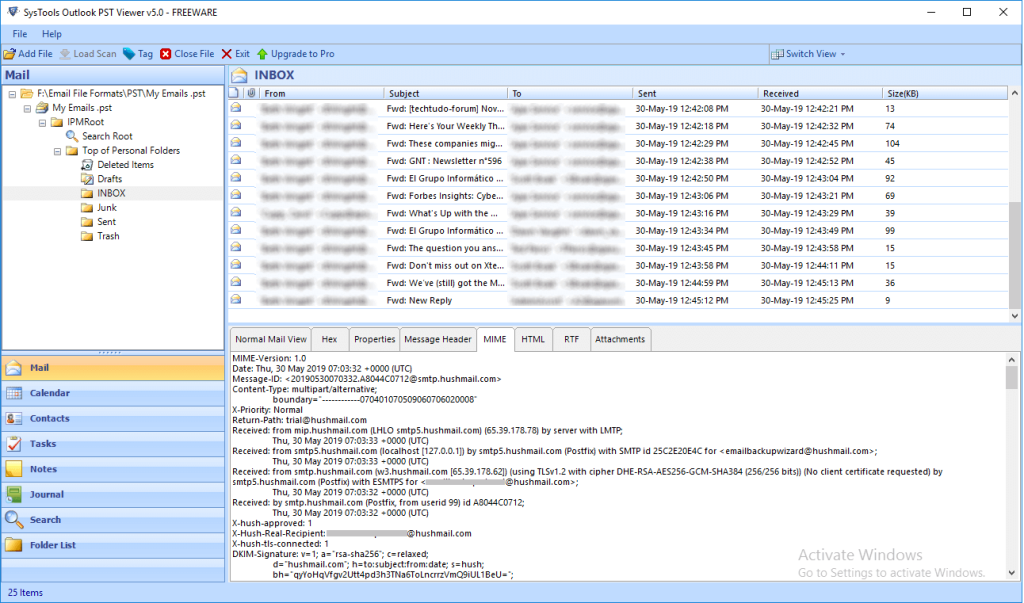Screen dimensions: 1024x603
Task: Open the Journal navigation pane
Action: point(113,495)
